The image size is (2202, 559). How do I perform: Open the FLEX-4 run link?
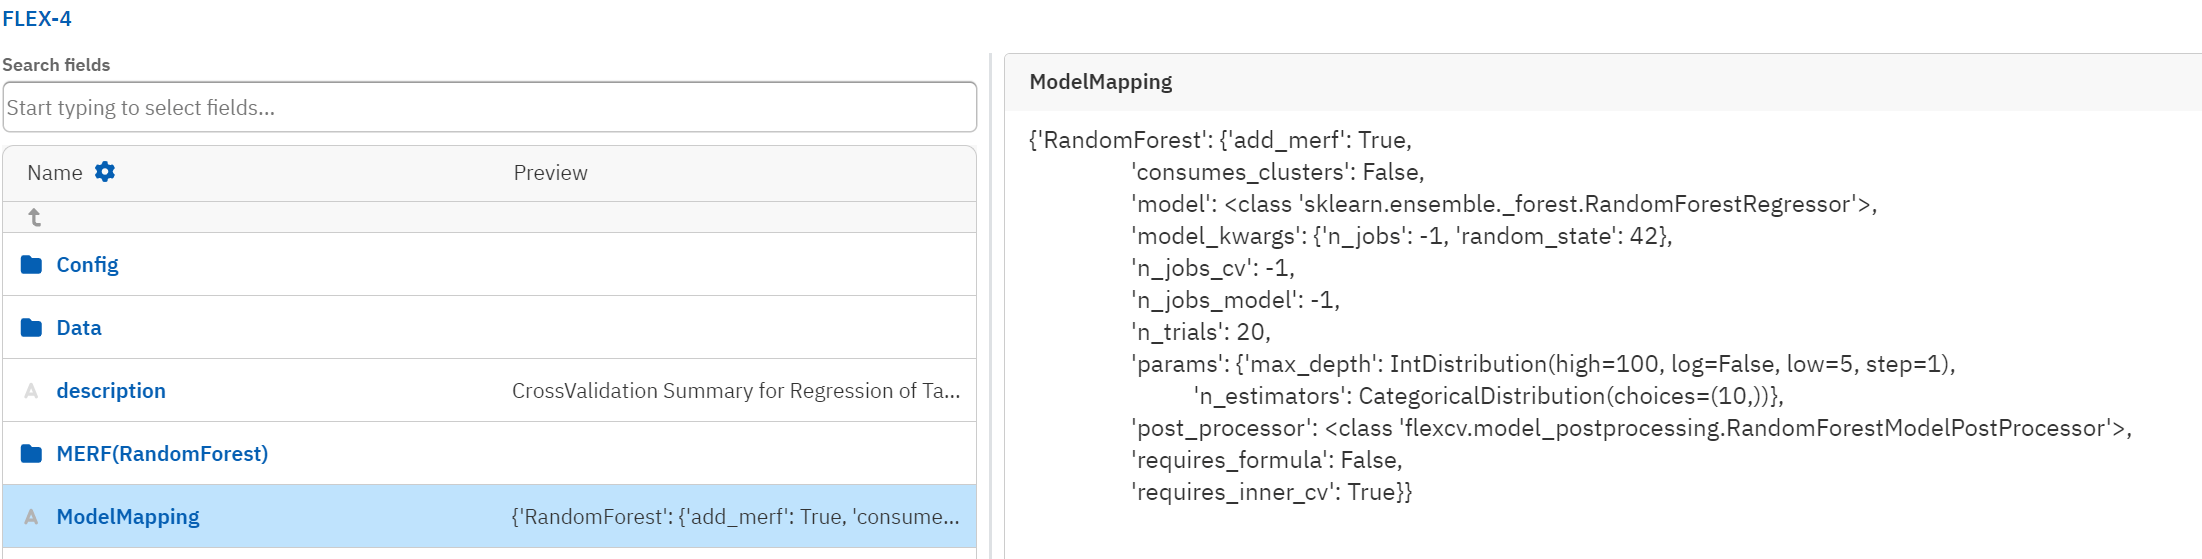37,19
